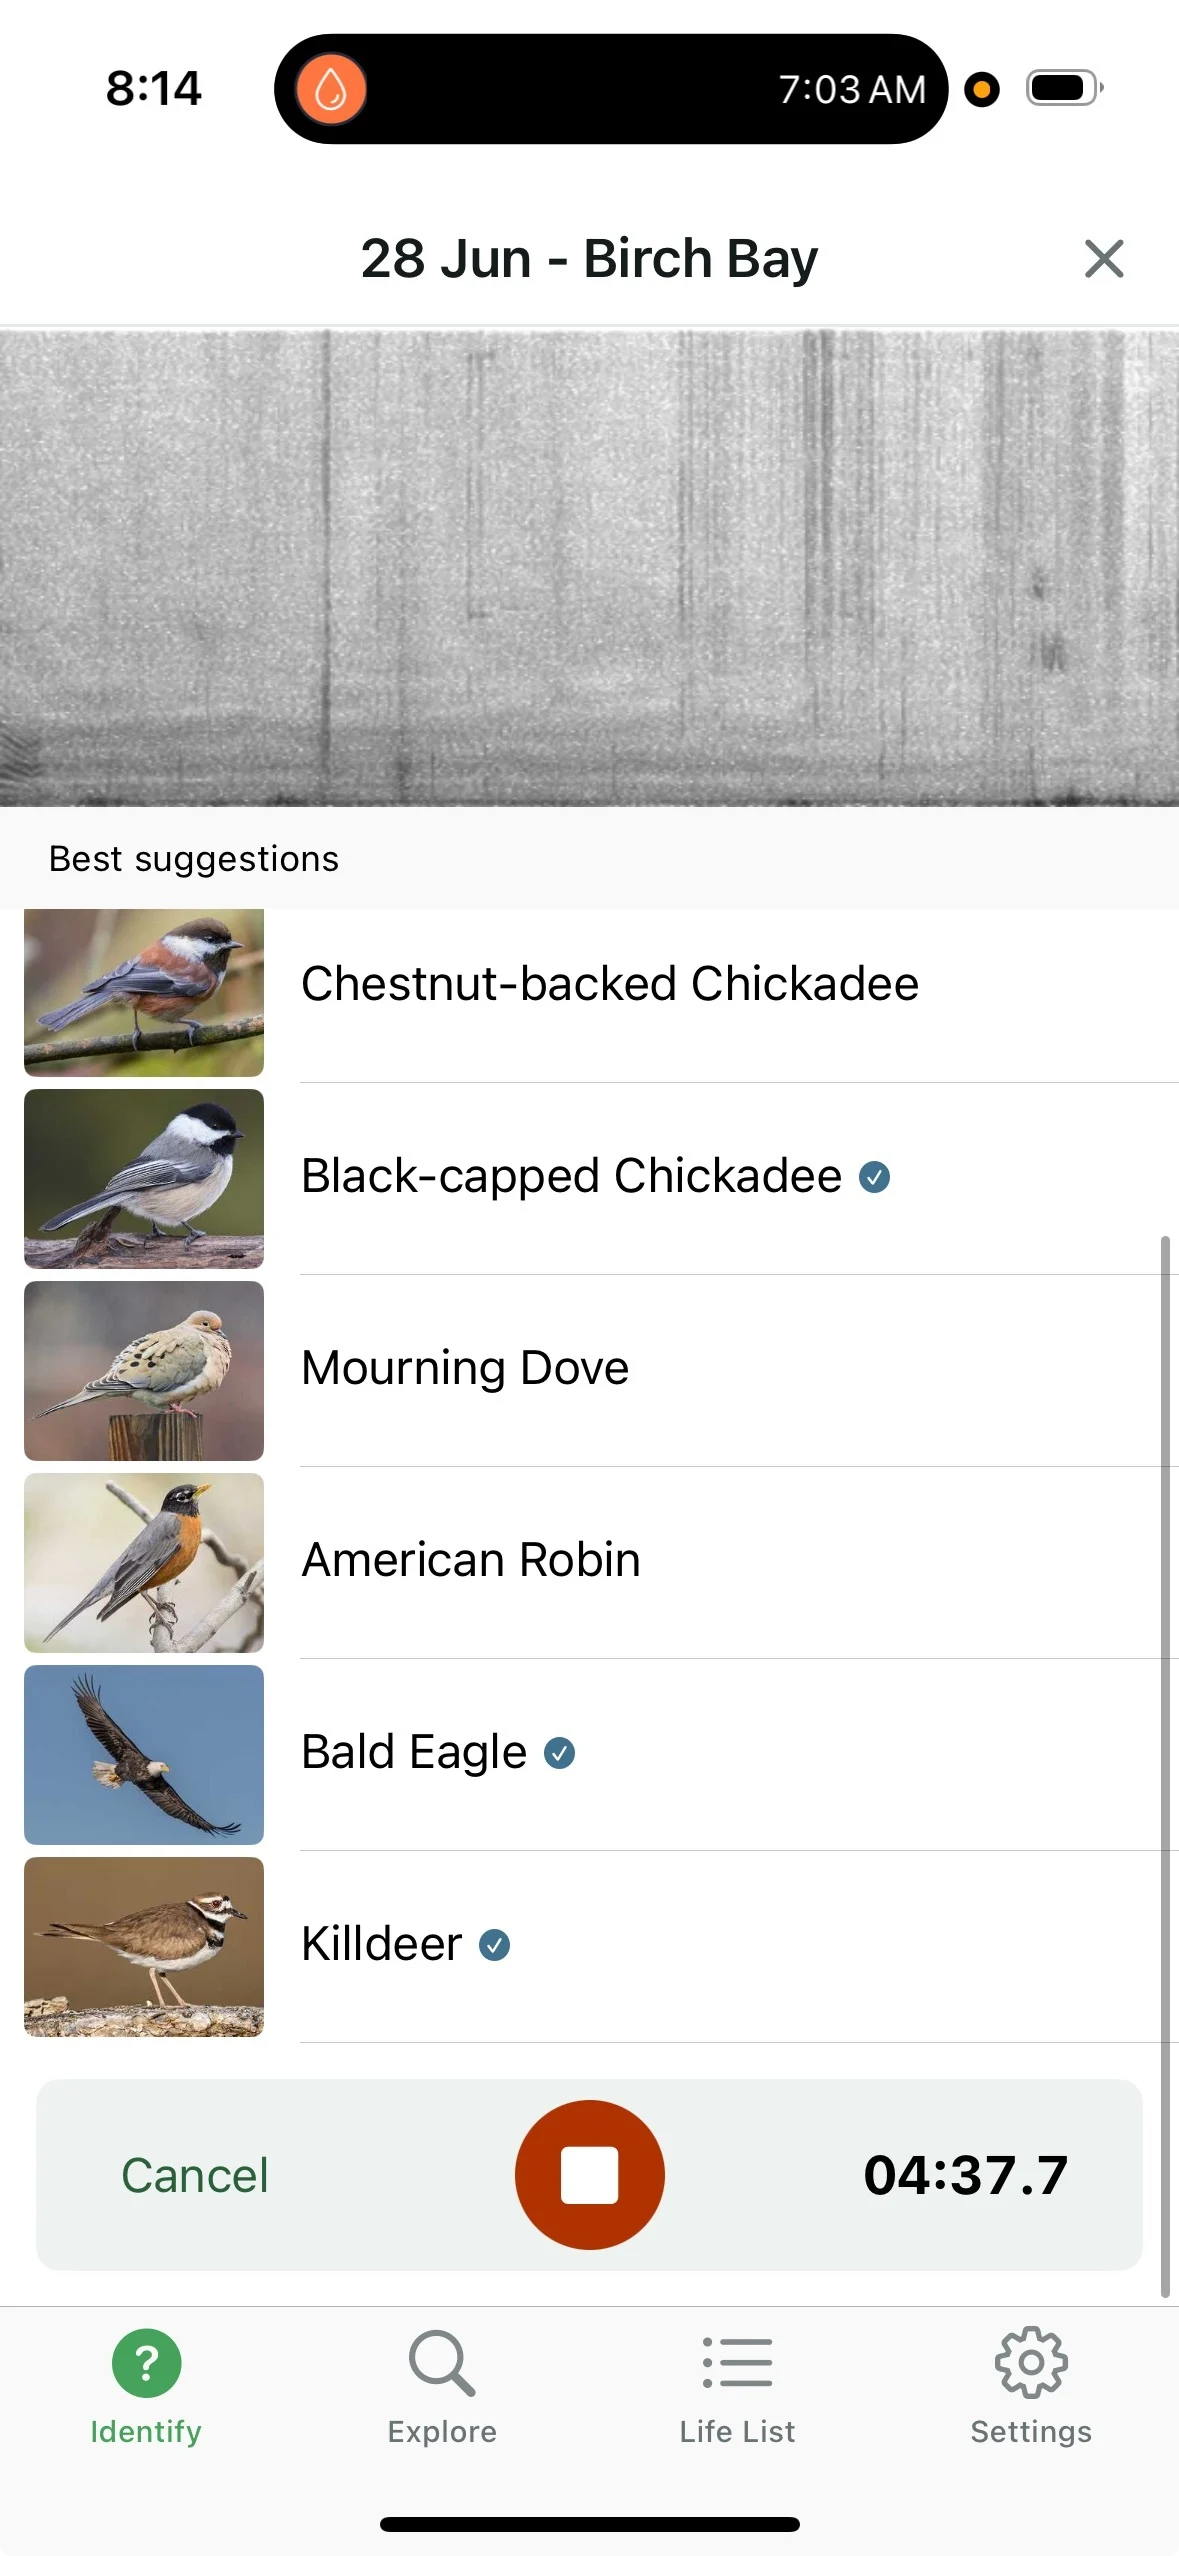Select the Chestnut-backed Chickadee suggestion name
The width and height of the screenshot is (1179, 2556).
click(610, 984)
